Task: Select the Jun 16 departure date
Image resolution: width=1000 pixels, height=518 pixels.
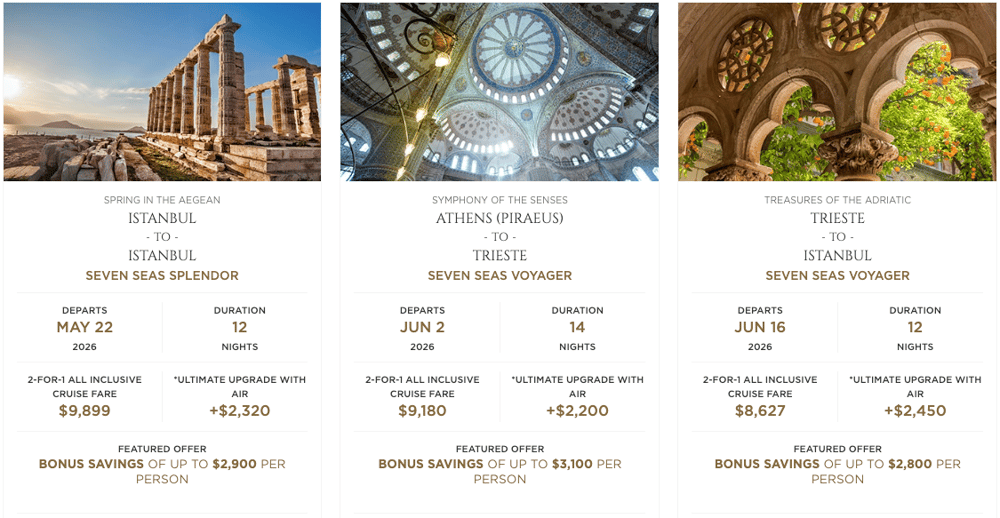Action: (x=760, y=327)
